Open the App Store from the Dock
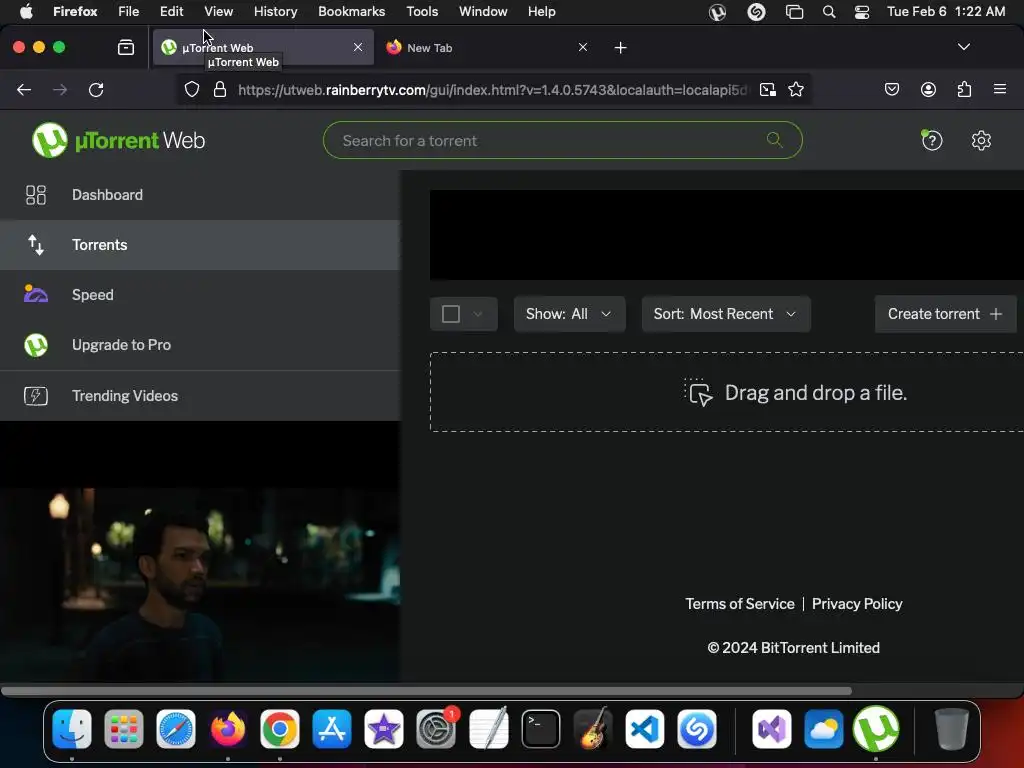Screen dimensions: 1024x768 point(332,729)
